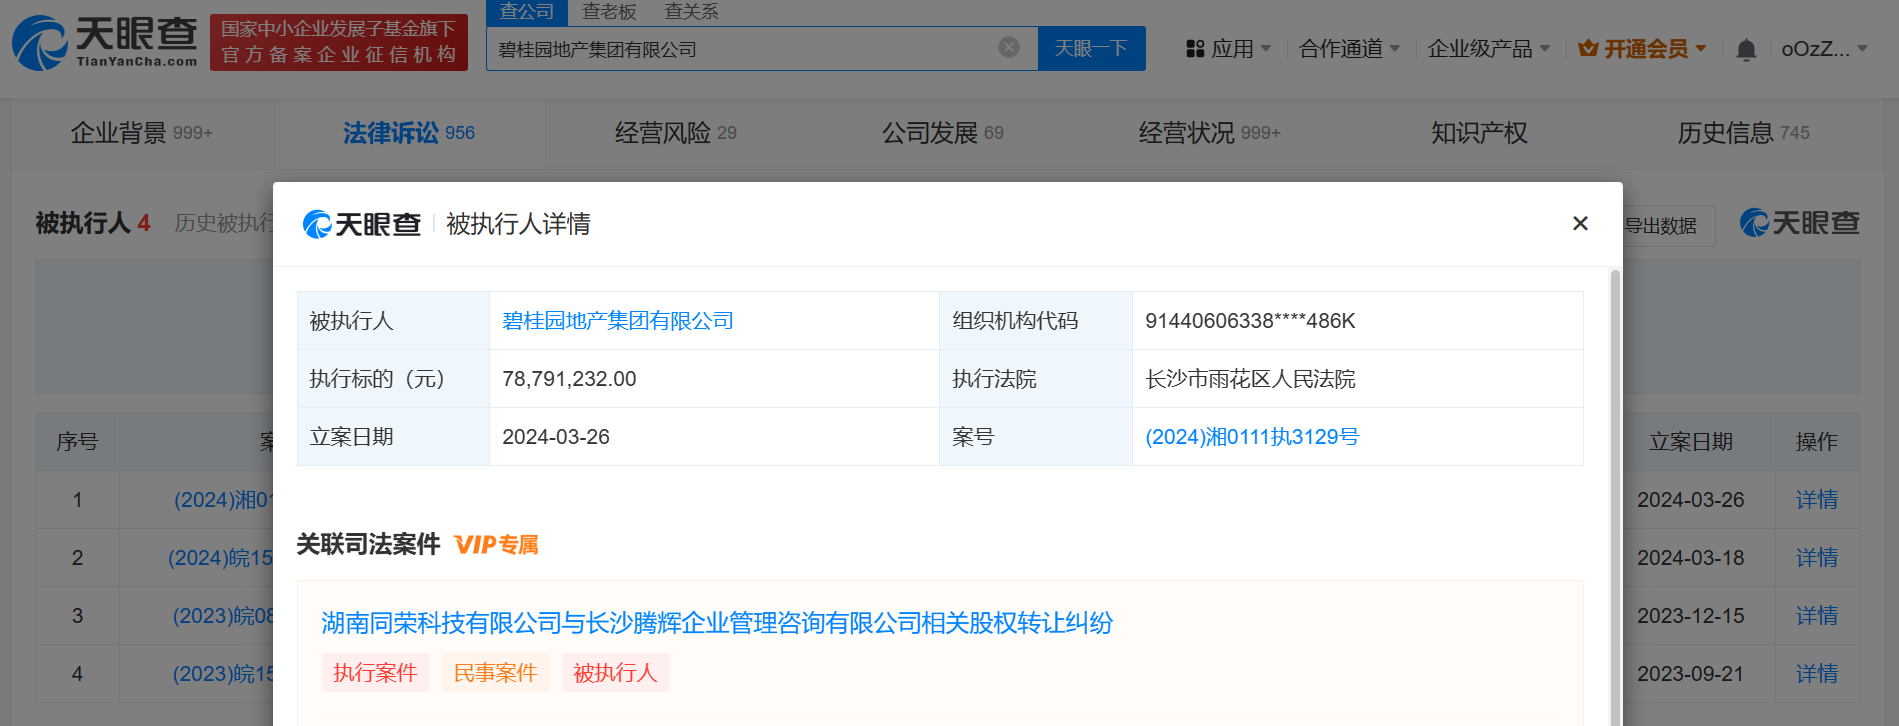This screenshot has height=726, width=1899.
Task: Click the 长沙市雨花区人民法院 court value
Action: pyautogui.click(x=1250, y=379)
